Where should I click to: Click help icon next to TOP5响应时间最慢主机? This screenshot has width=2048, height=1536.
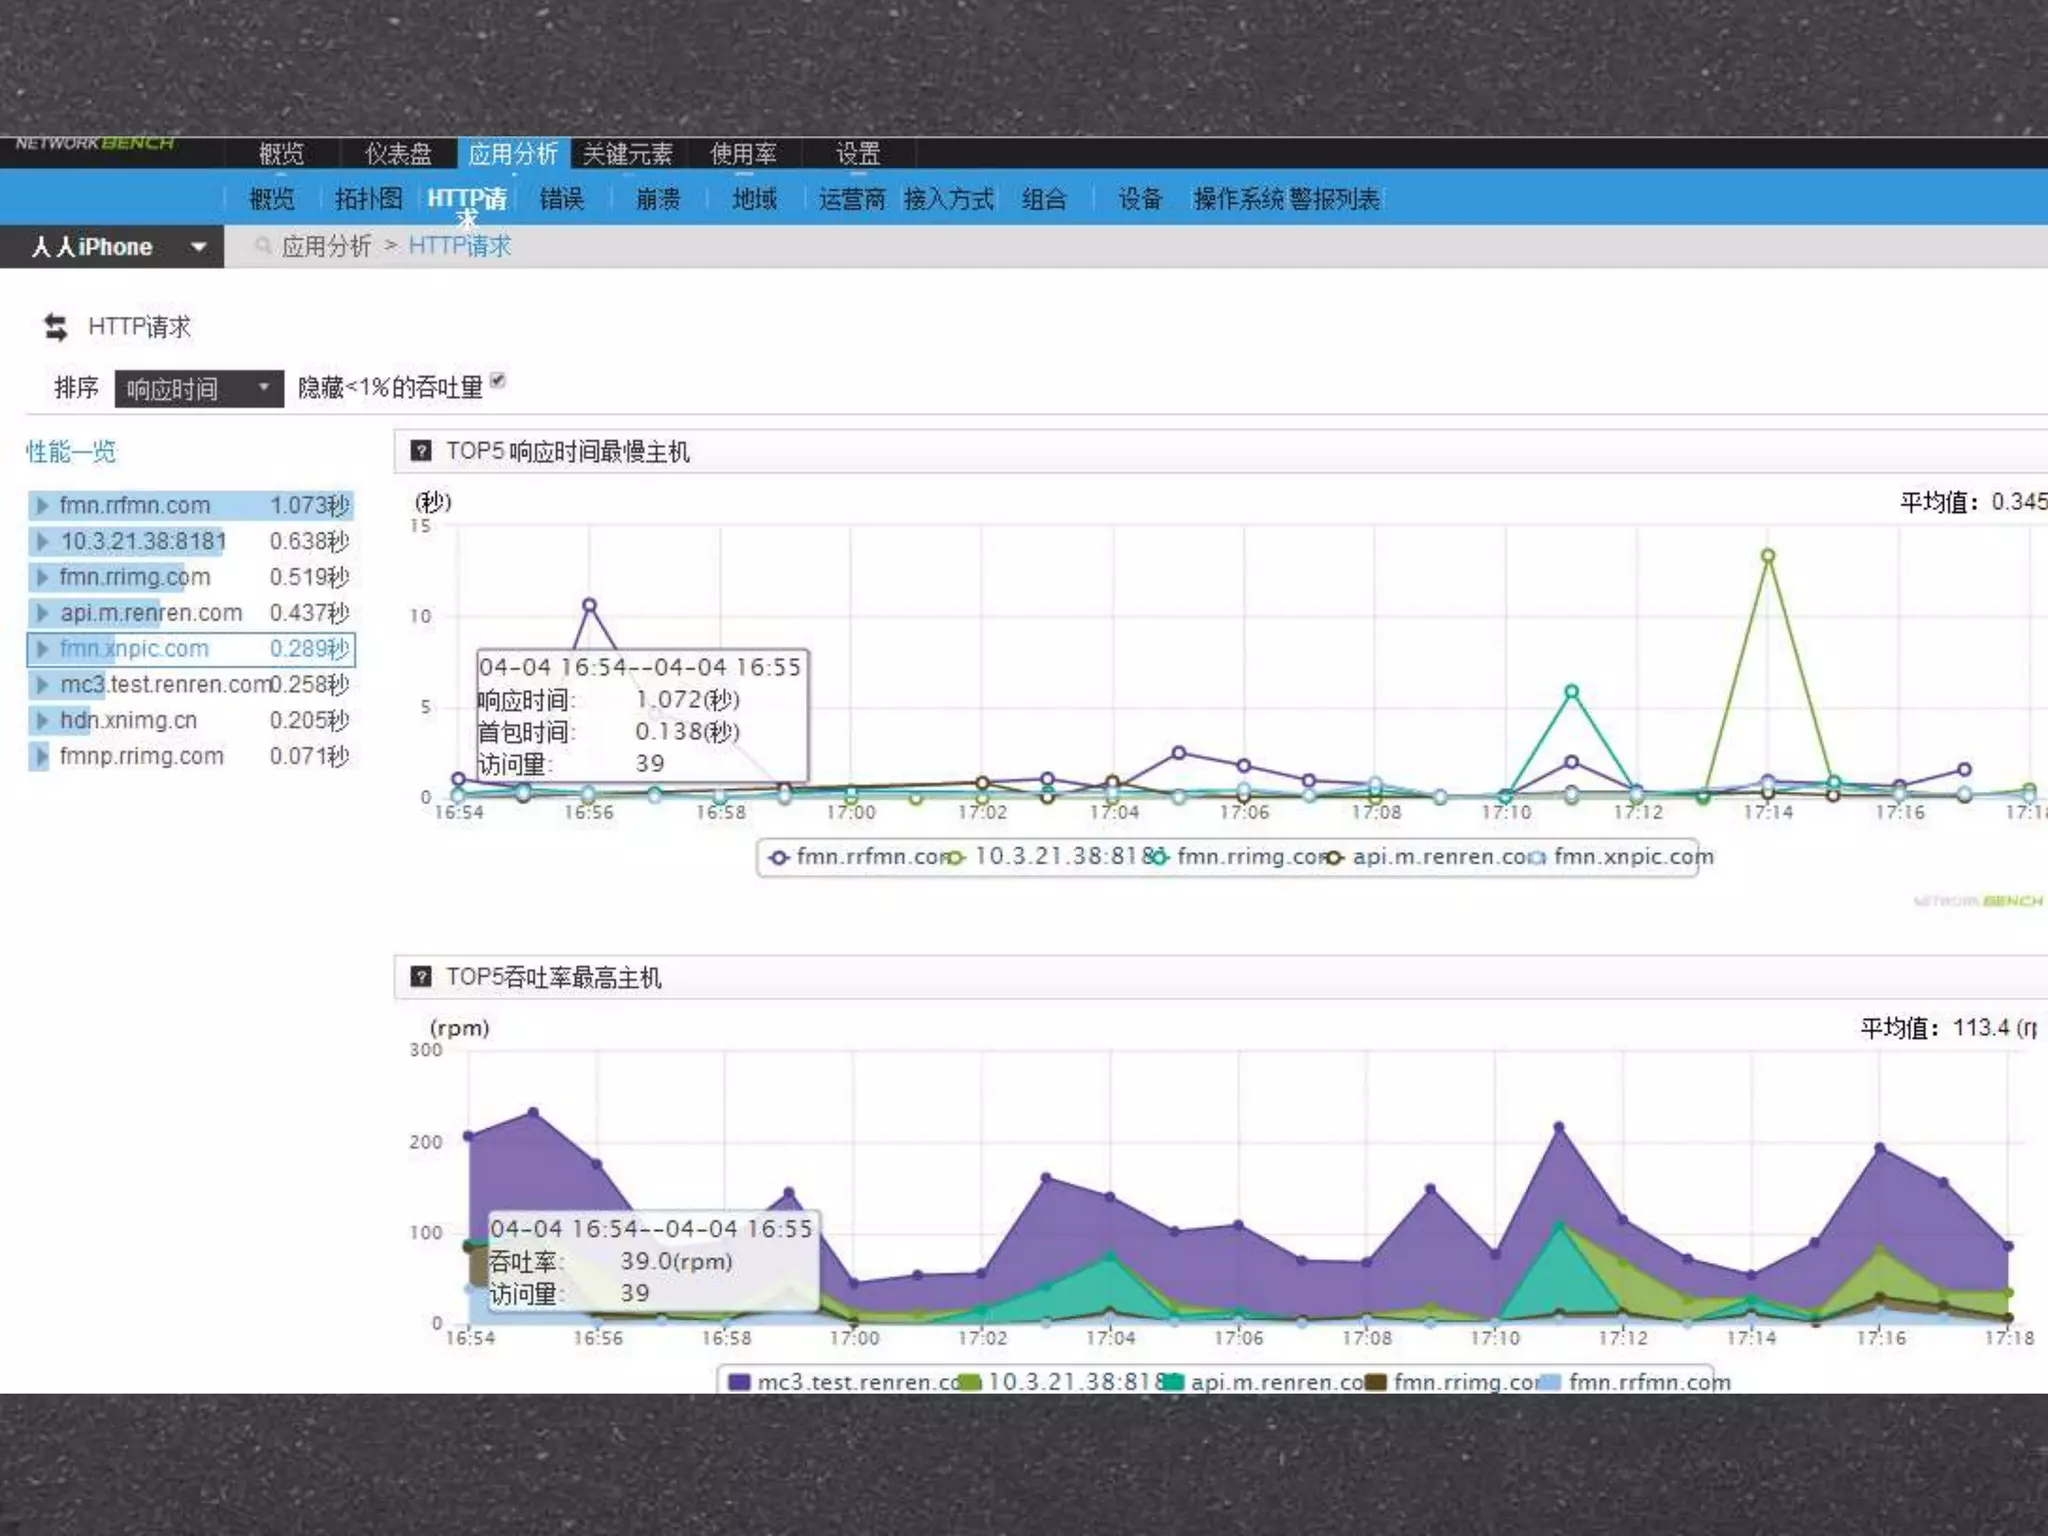click(x=421, y=451)
